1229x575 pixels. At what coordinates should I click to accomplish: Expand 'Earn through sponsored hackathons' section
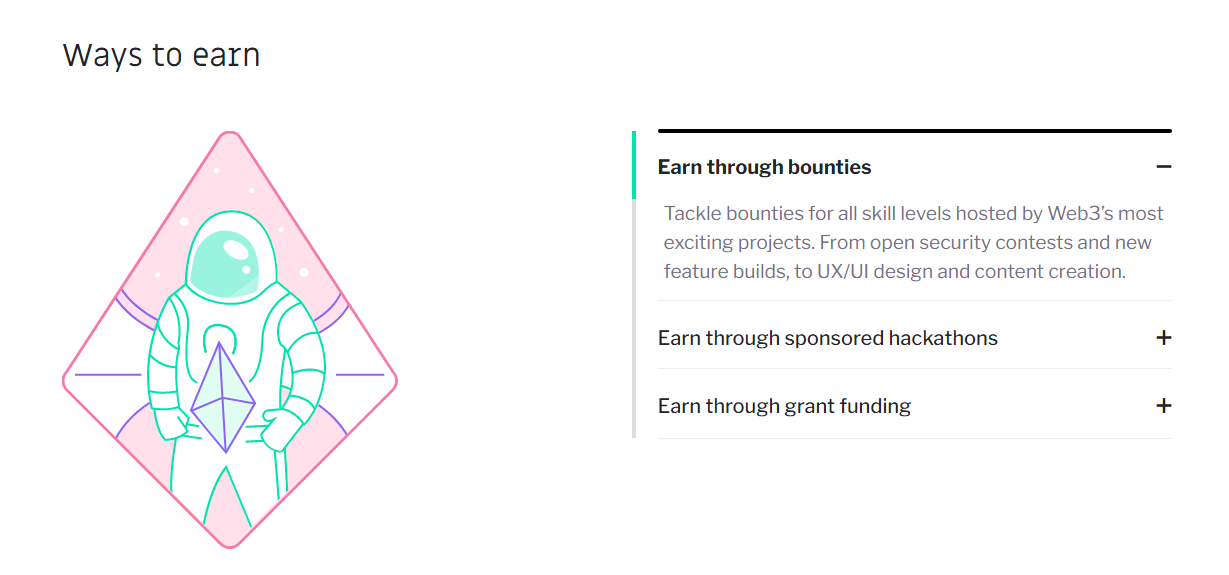pyautogui.click(x=828, y=338)
